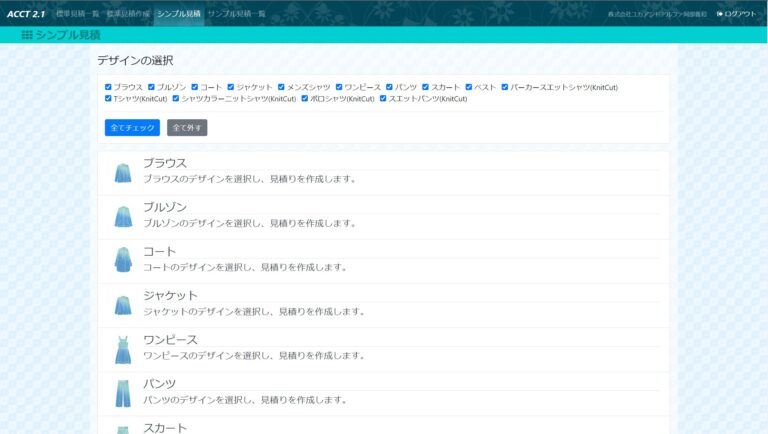Click the コート garment icon

pos(123,260)
